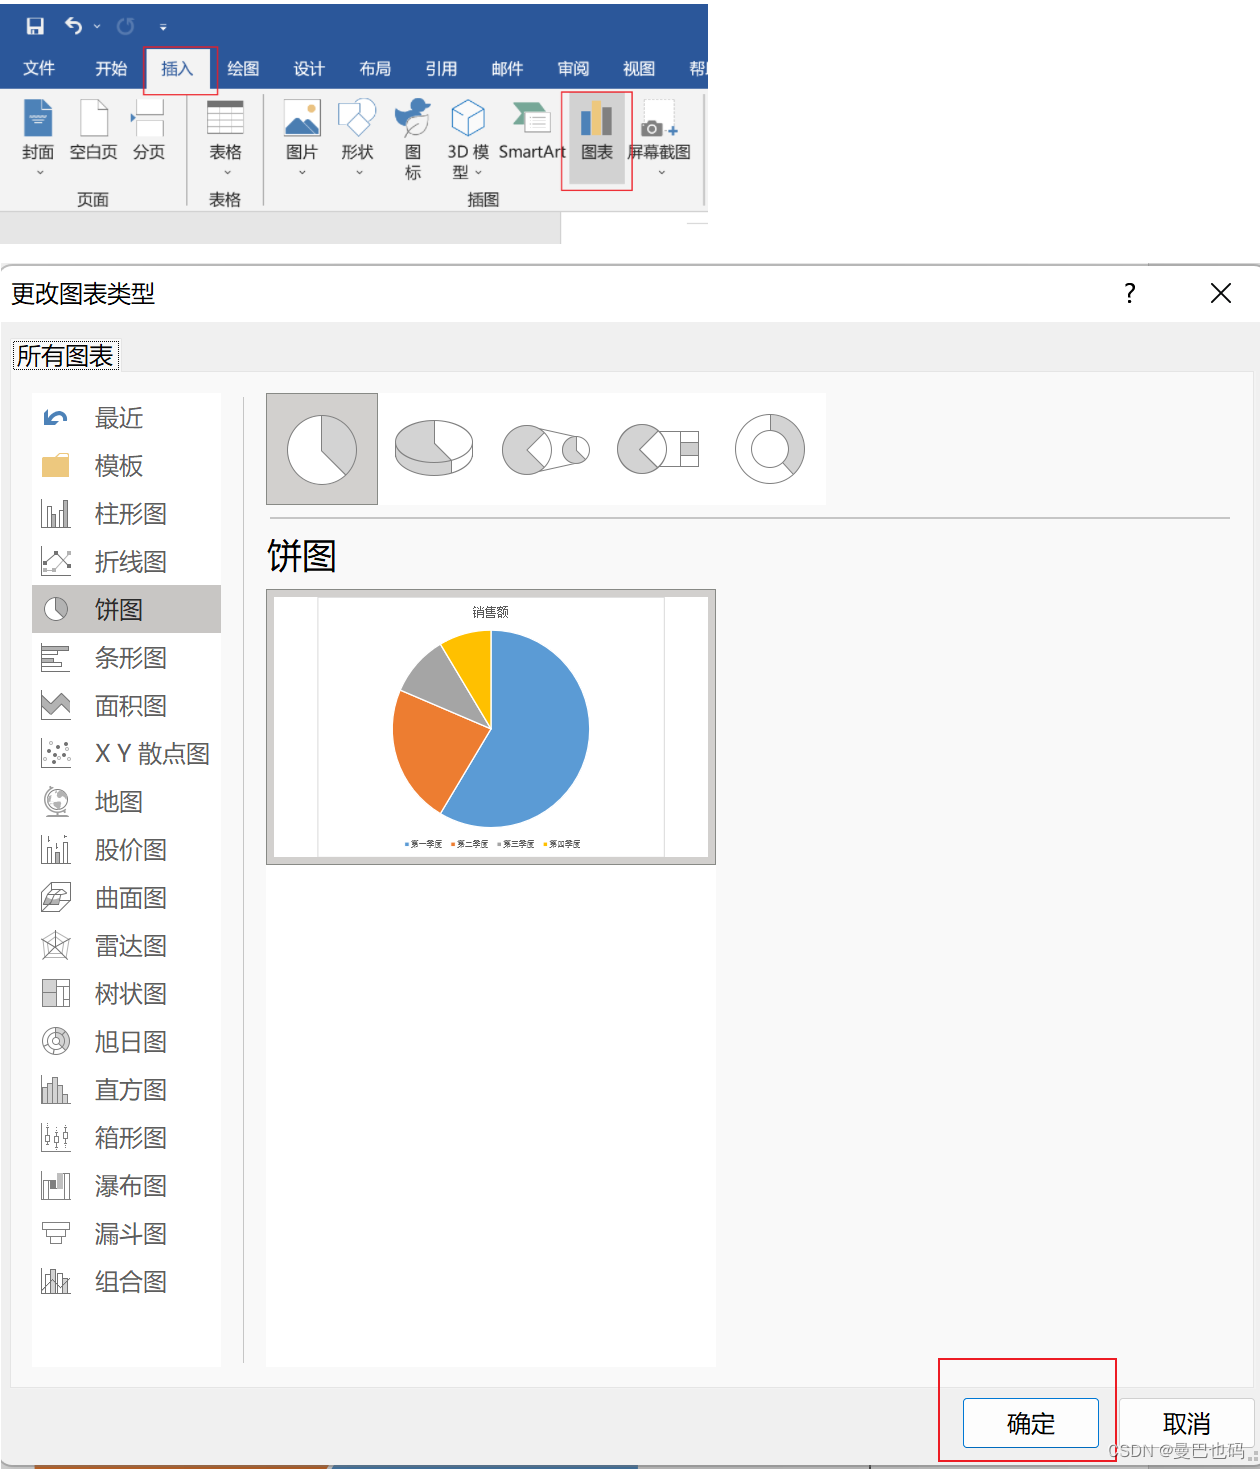The height and width of the screenshot is (1469, 1260).
Task: Open the 邮件 ribbon tab
Action: (507, 68)
